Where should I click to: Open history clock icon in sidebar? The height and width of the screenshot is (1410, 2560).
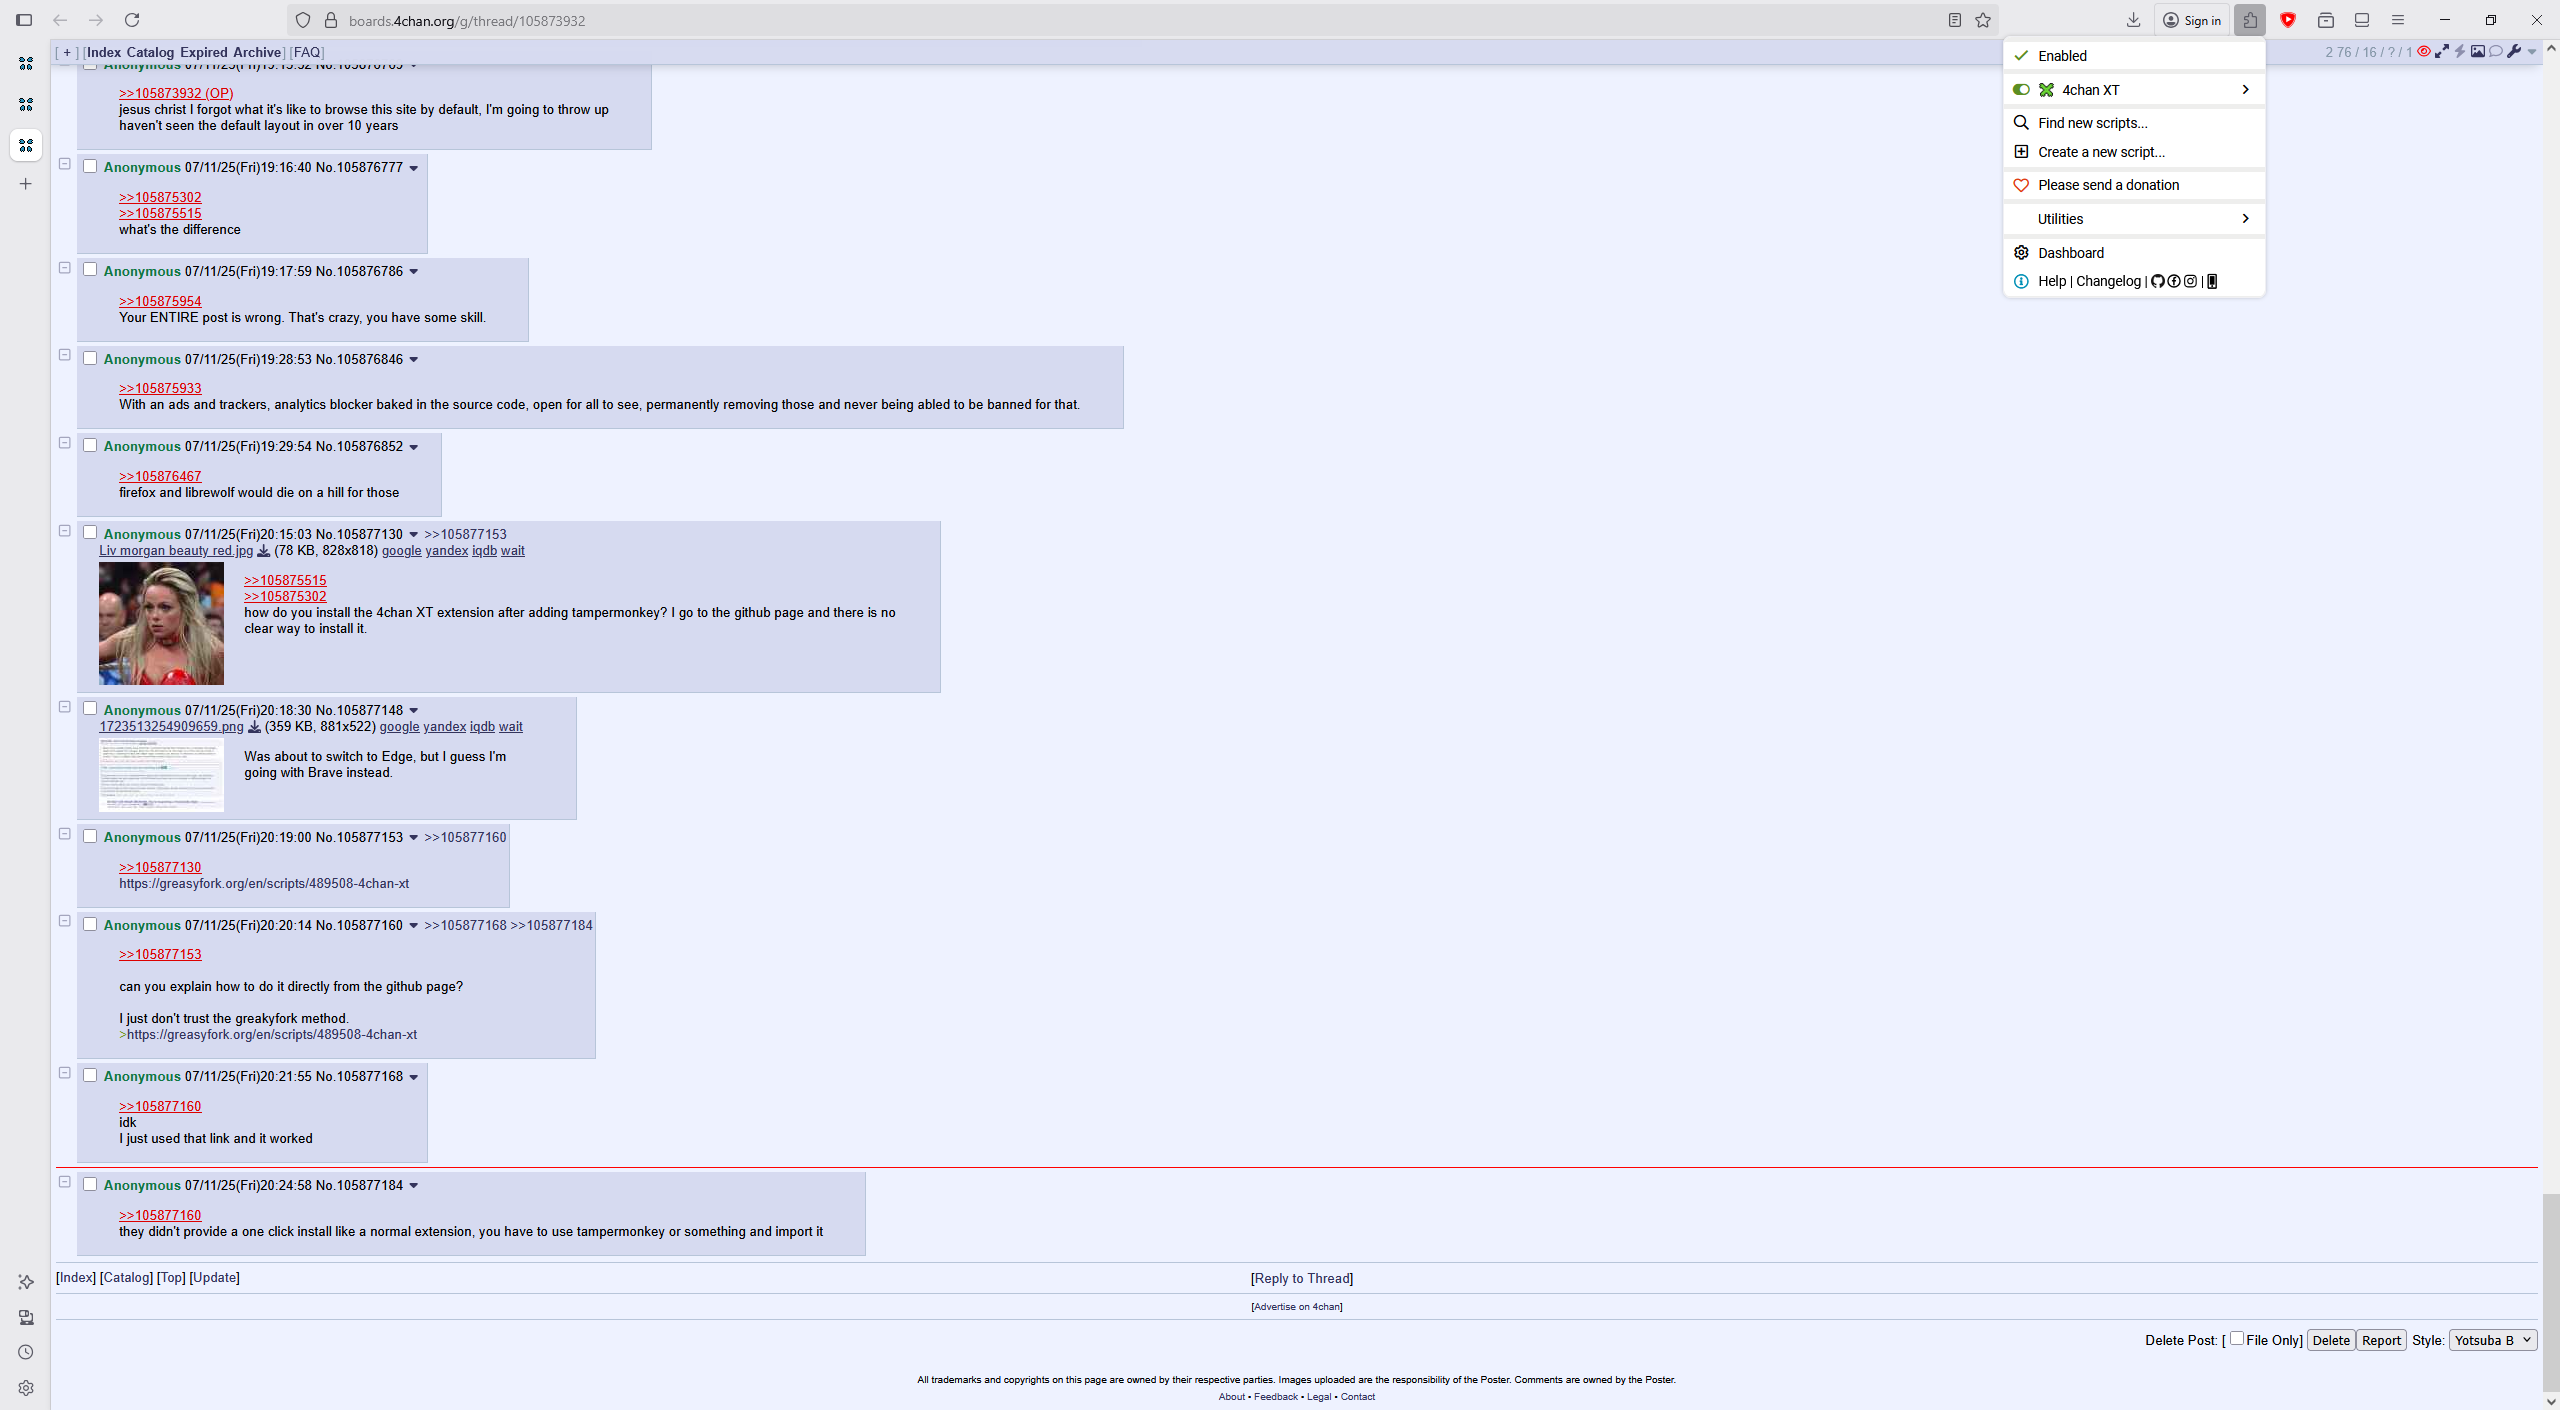pos(26,1352)
